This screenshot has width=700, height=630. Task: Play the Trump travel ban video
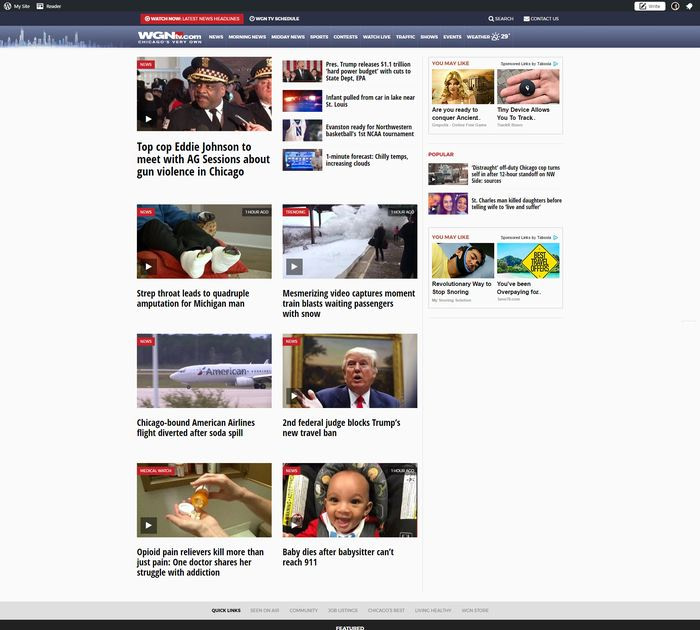(294, 396)
